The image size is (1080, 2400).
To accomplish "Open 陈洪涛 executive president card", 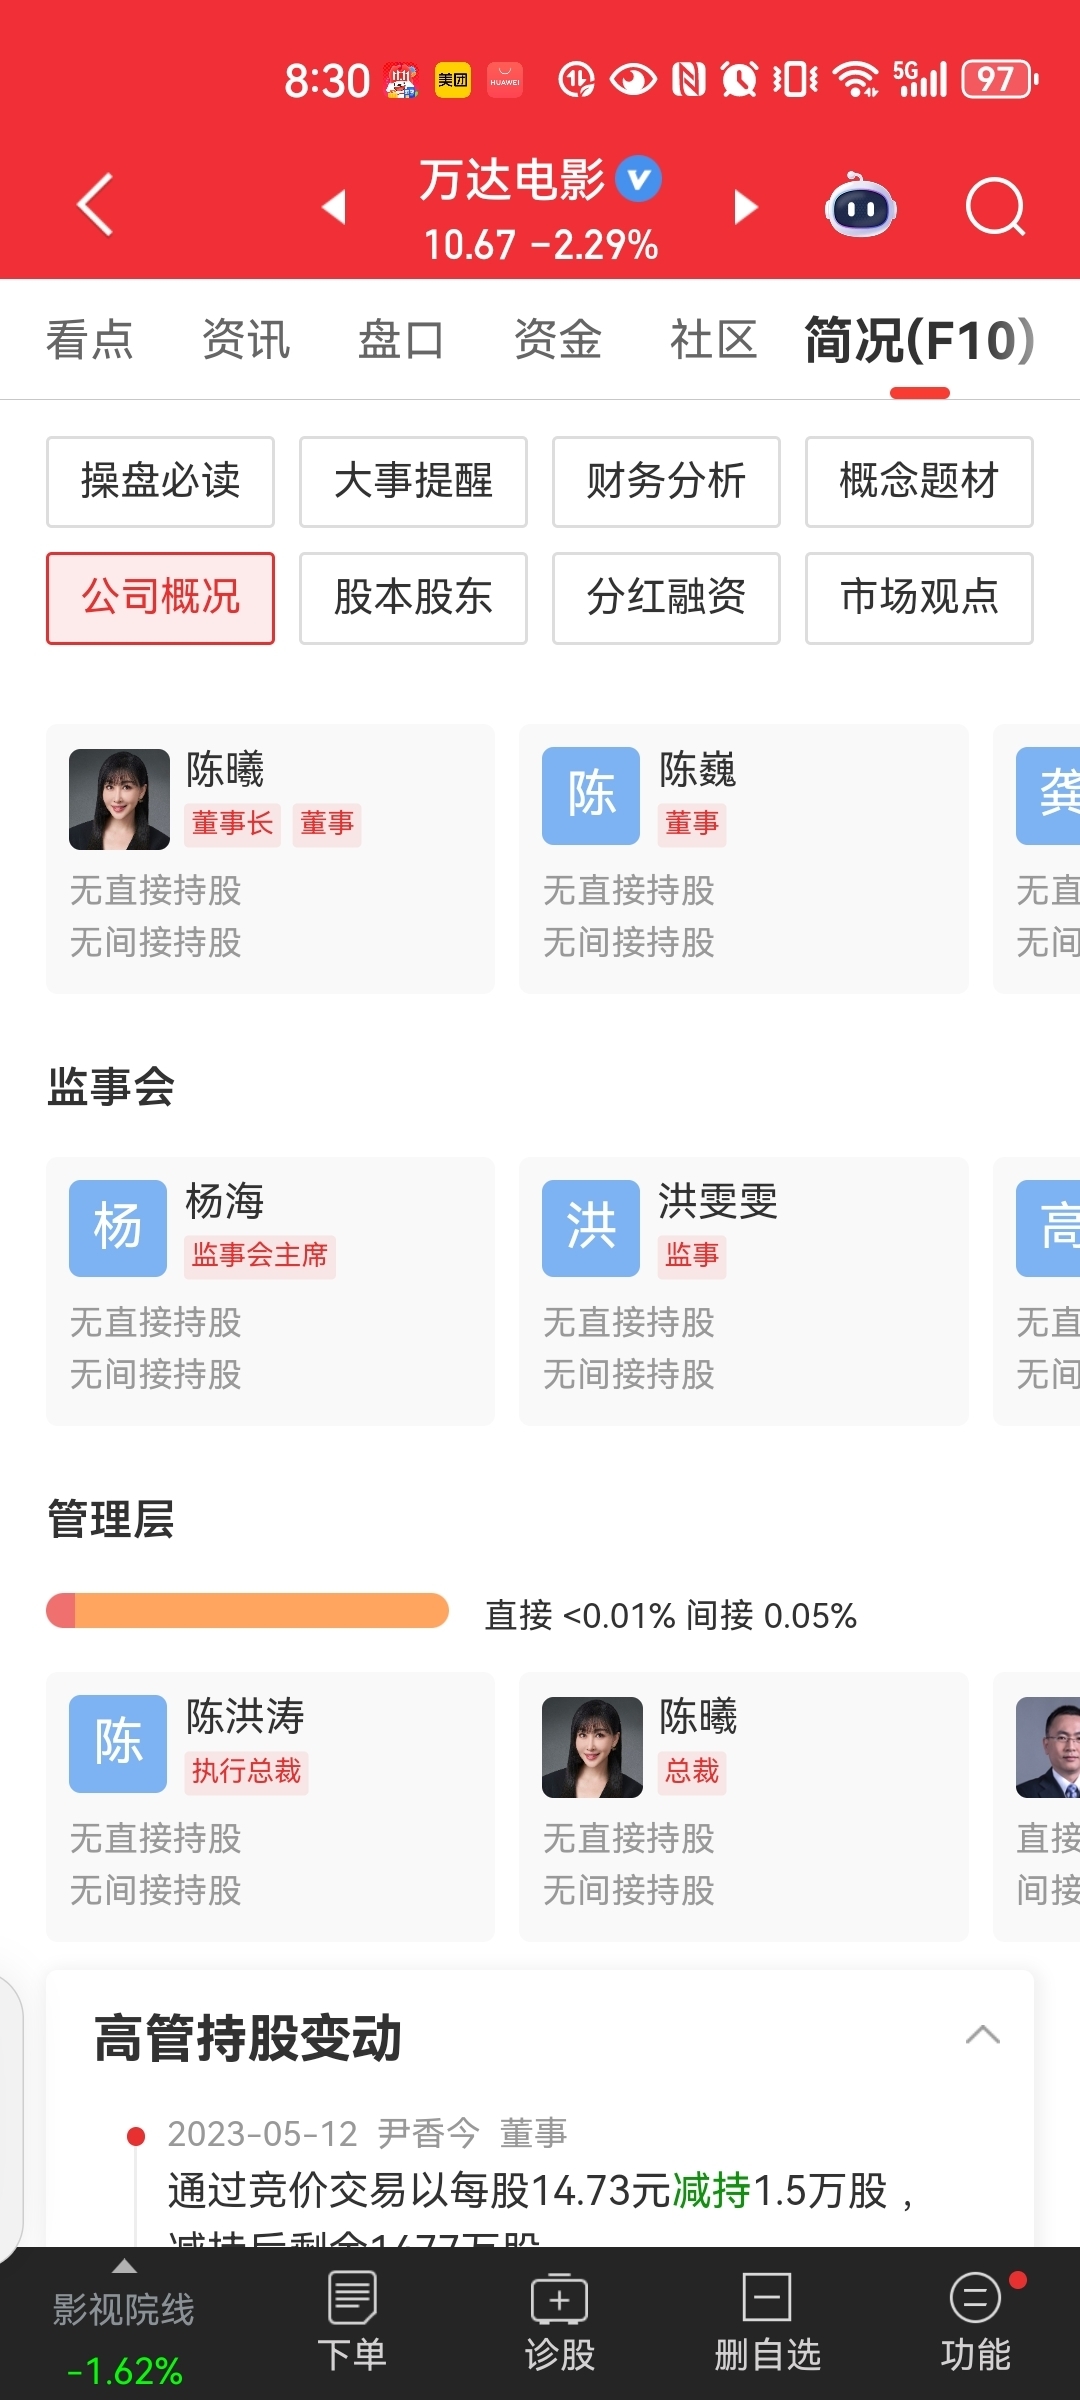I will click(270, 1805).
